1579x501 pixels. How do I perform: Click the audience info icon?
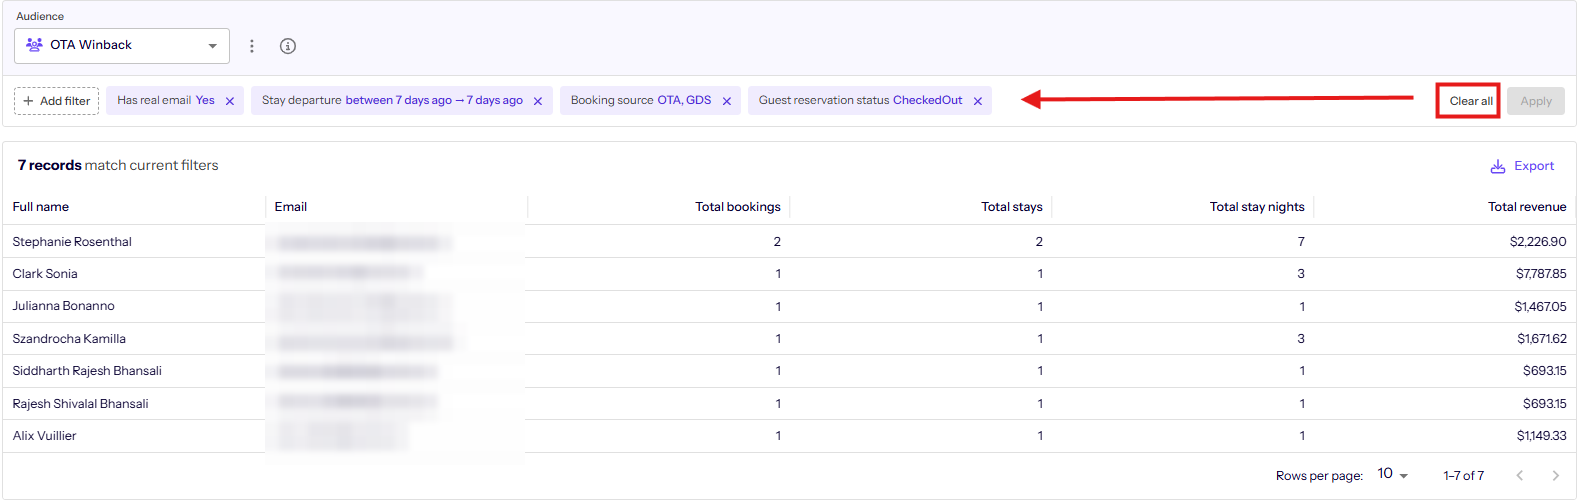coord(288,46)
